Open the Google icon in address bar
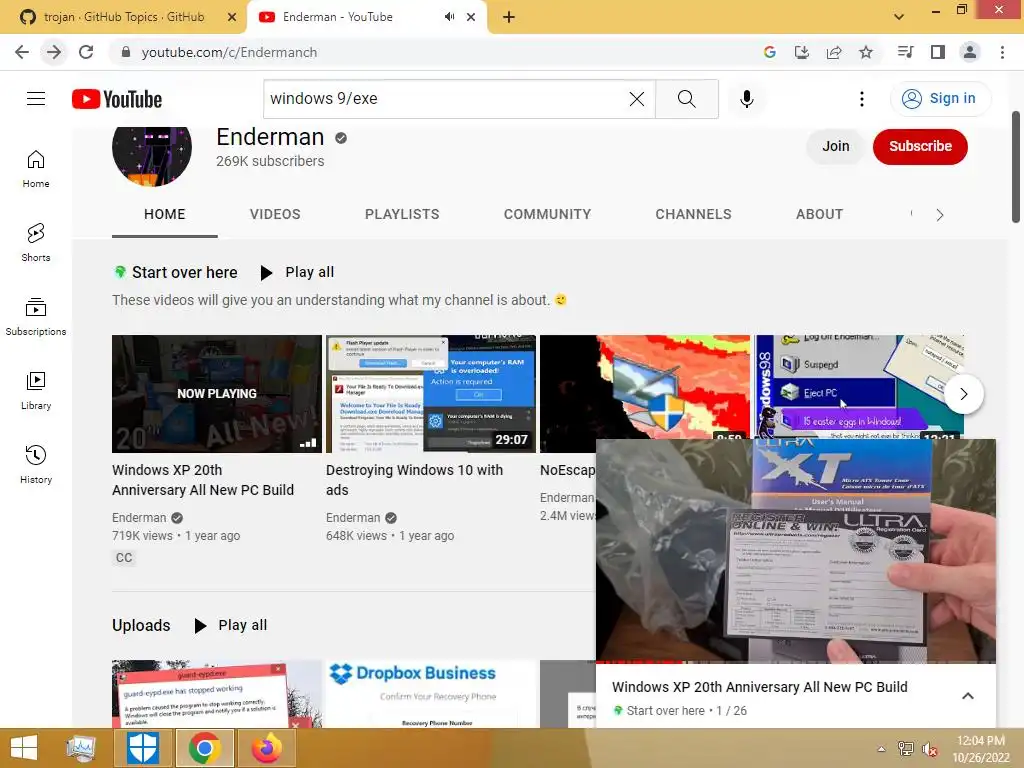 770,52
